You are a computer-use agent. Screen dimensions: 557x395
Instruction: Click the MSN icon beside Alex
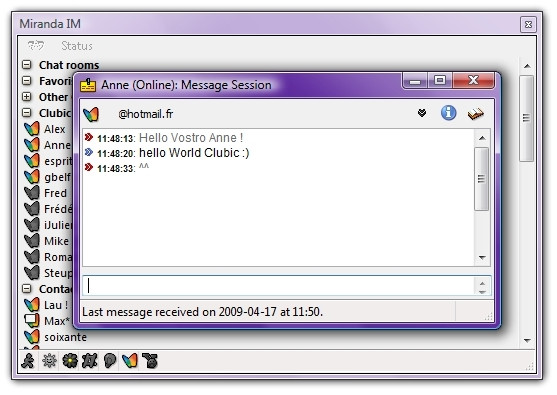pyautogui.click(x=32, y=129)
